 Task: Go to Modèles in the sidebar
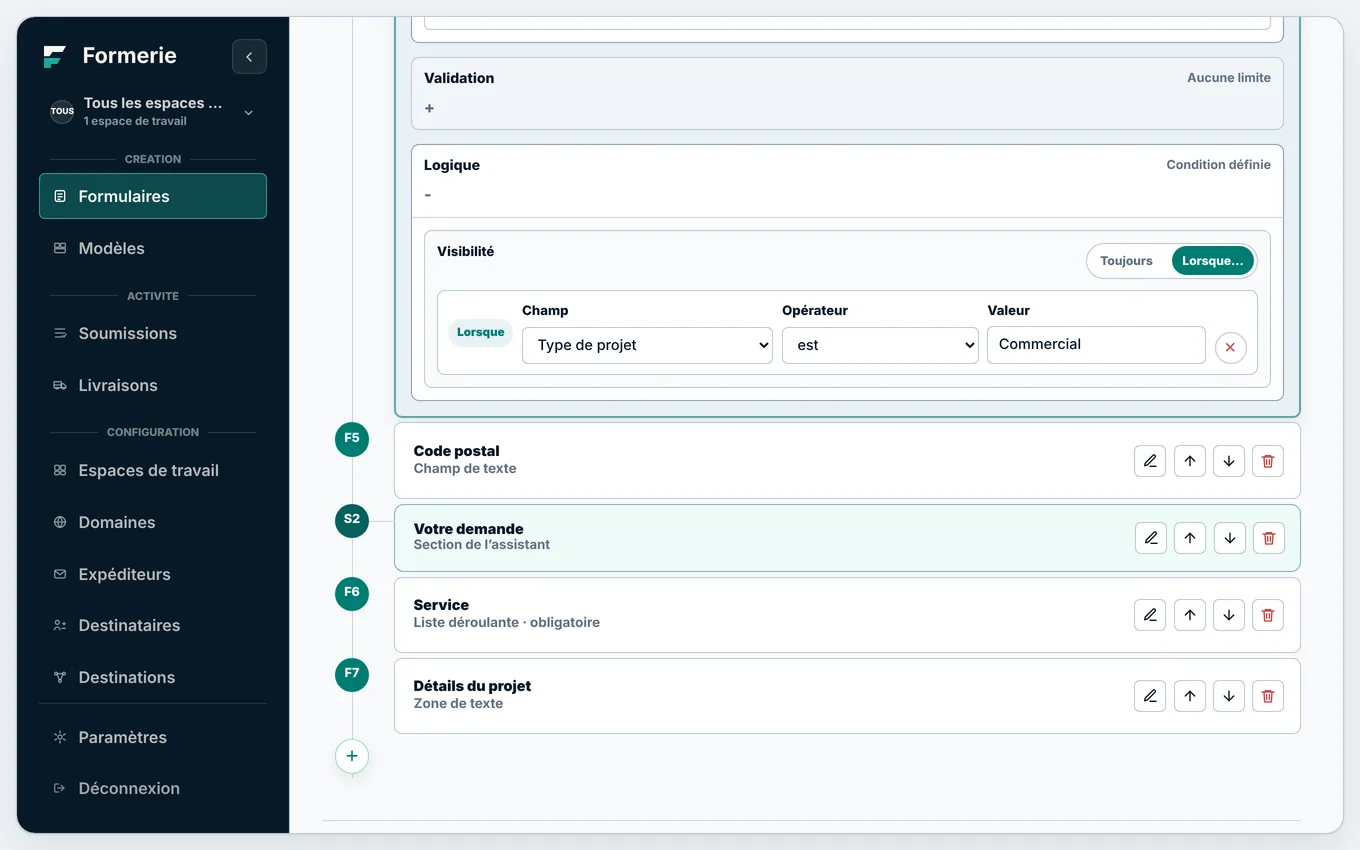(153, 248)
